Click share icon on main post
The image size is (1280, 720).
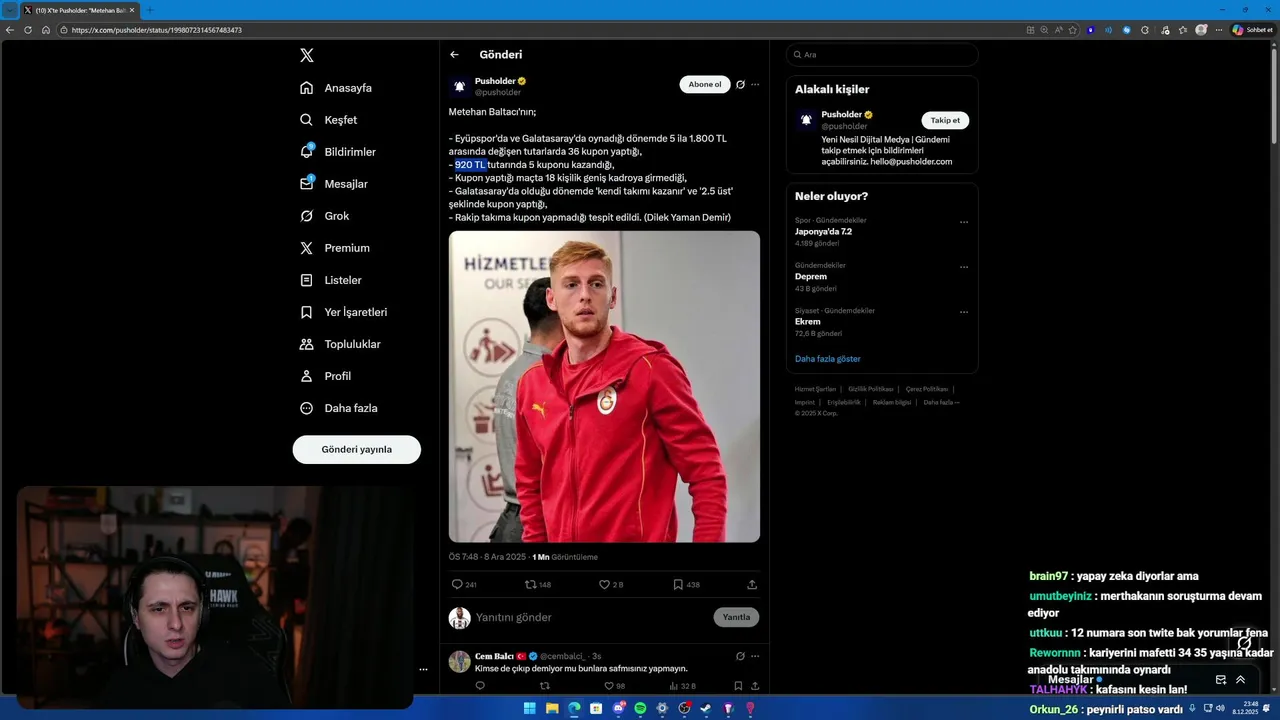(752, 584)
